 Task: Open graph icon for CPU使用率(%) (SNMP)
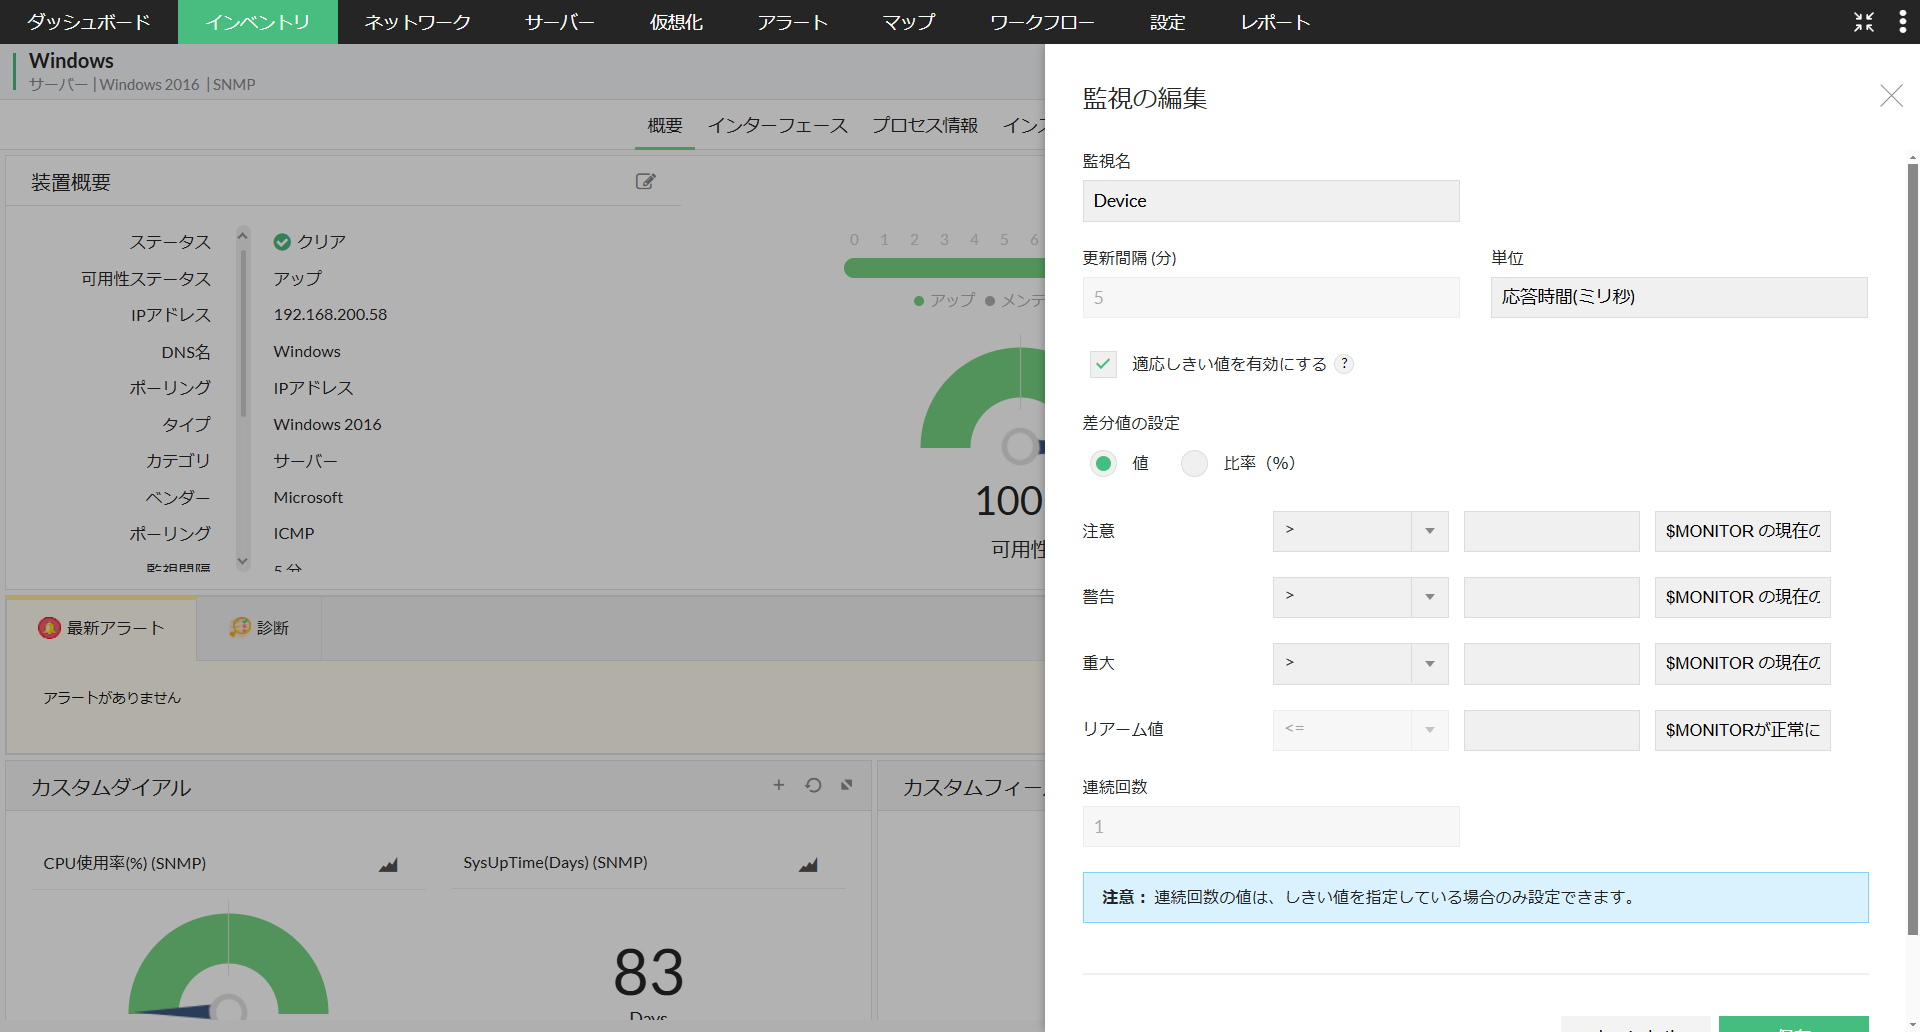point(388,865)
